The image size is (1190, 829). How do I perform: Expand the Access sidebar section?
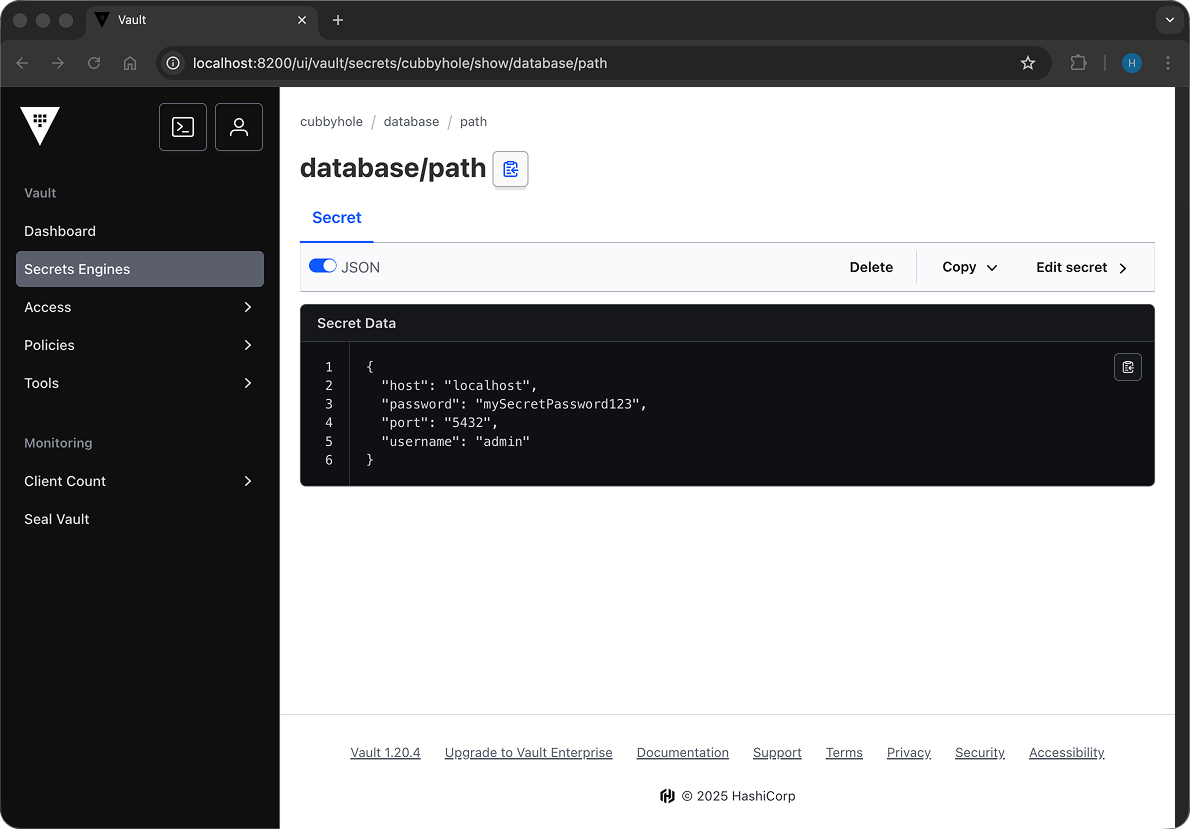[139, 307]
